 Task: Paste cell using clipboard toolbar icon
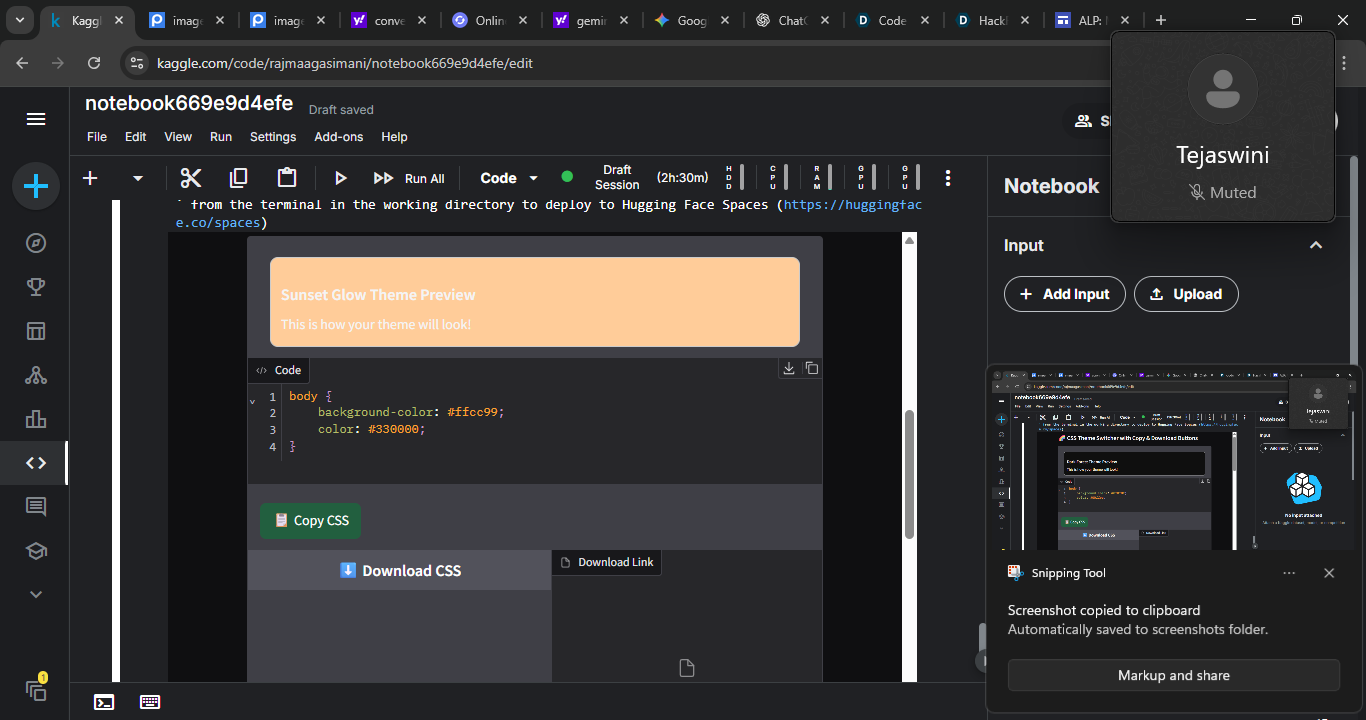click(287, 178)
